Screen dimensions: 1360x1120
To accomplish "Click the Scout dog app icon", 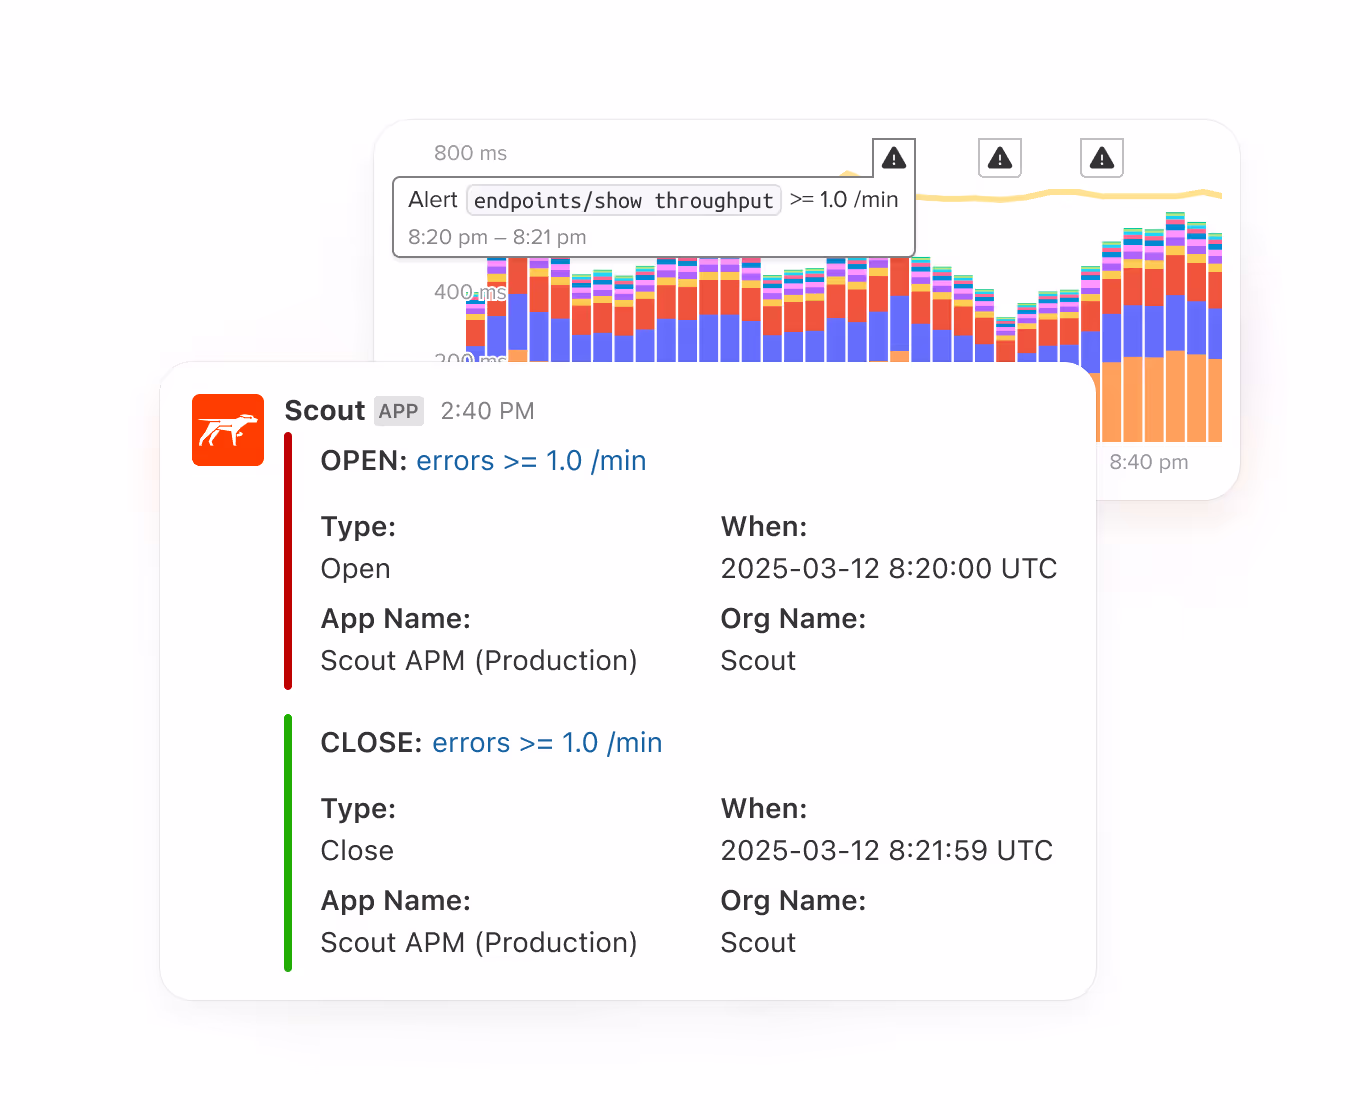I will tap(227, 430).
